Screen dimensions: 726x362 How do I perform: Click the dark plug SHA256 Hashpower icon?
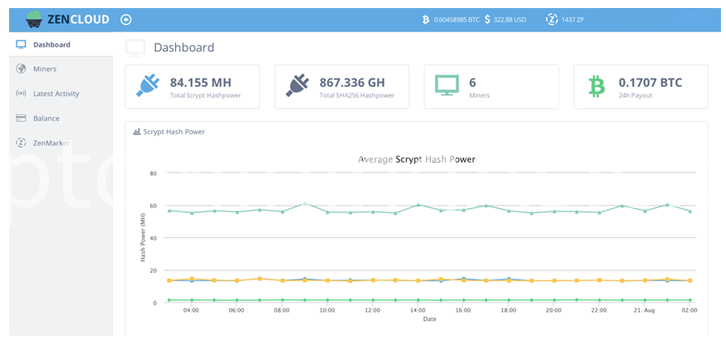pyautogui.click(x=297, y=86)
